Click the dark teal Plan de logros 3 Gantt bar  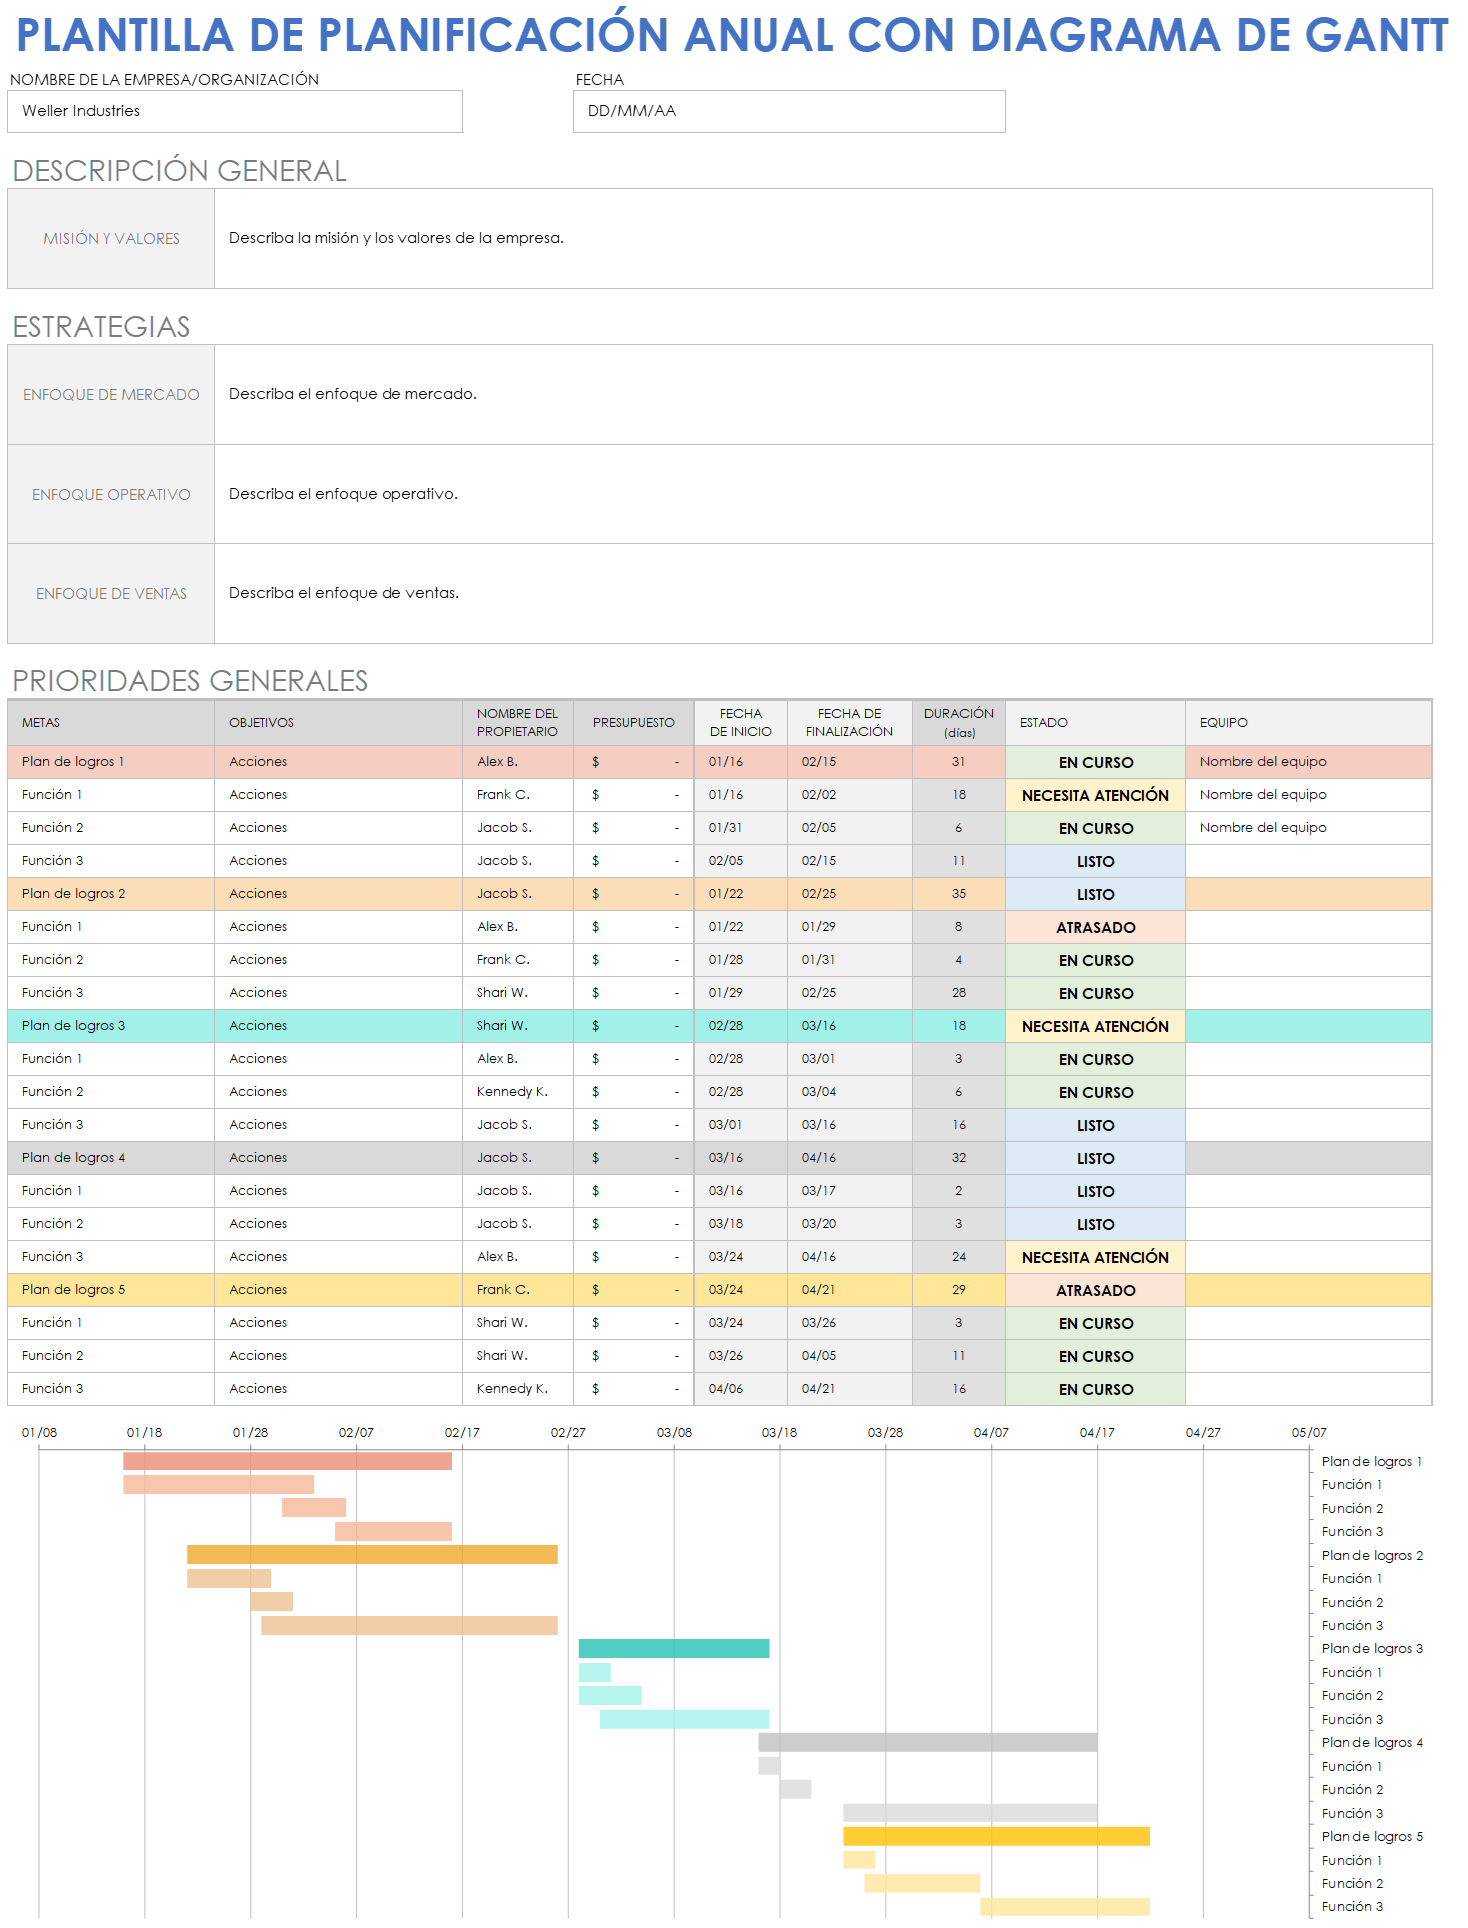click(673, 1648)
